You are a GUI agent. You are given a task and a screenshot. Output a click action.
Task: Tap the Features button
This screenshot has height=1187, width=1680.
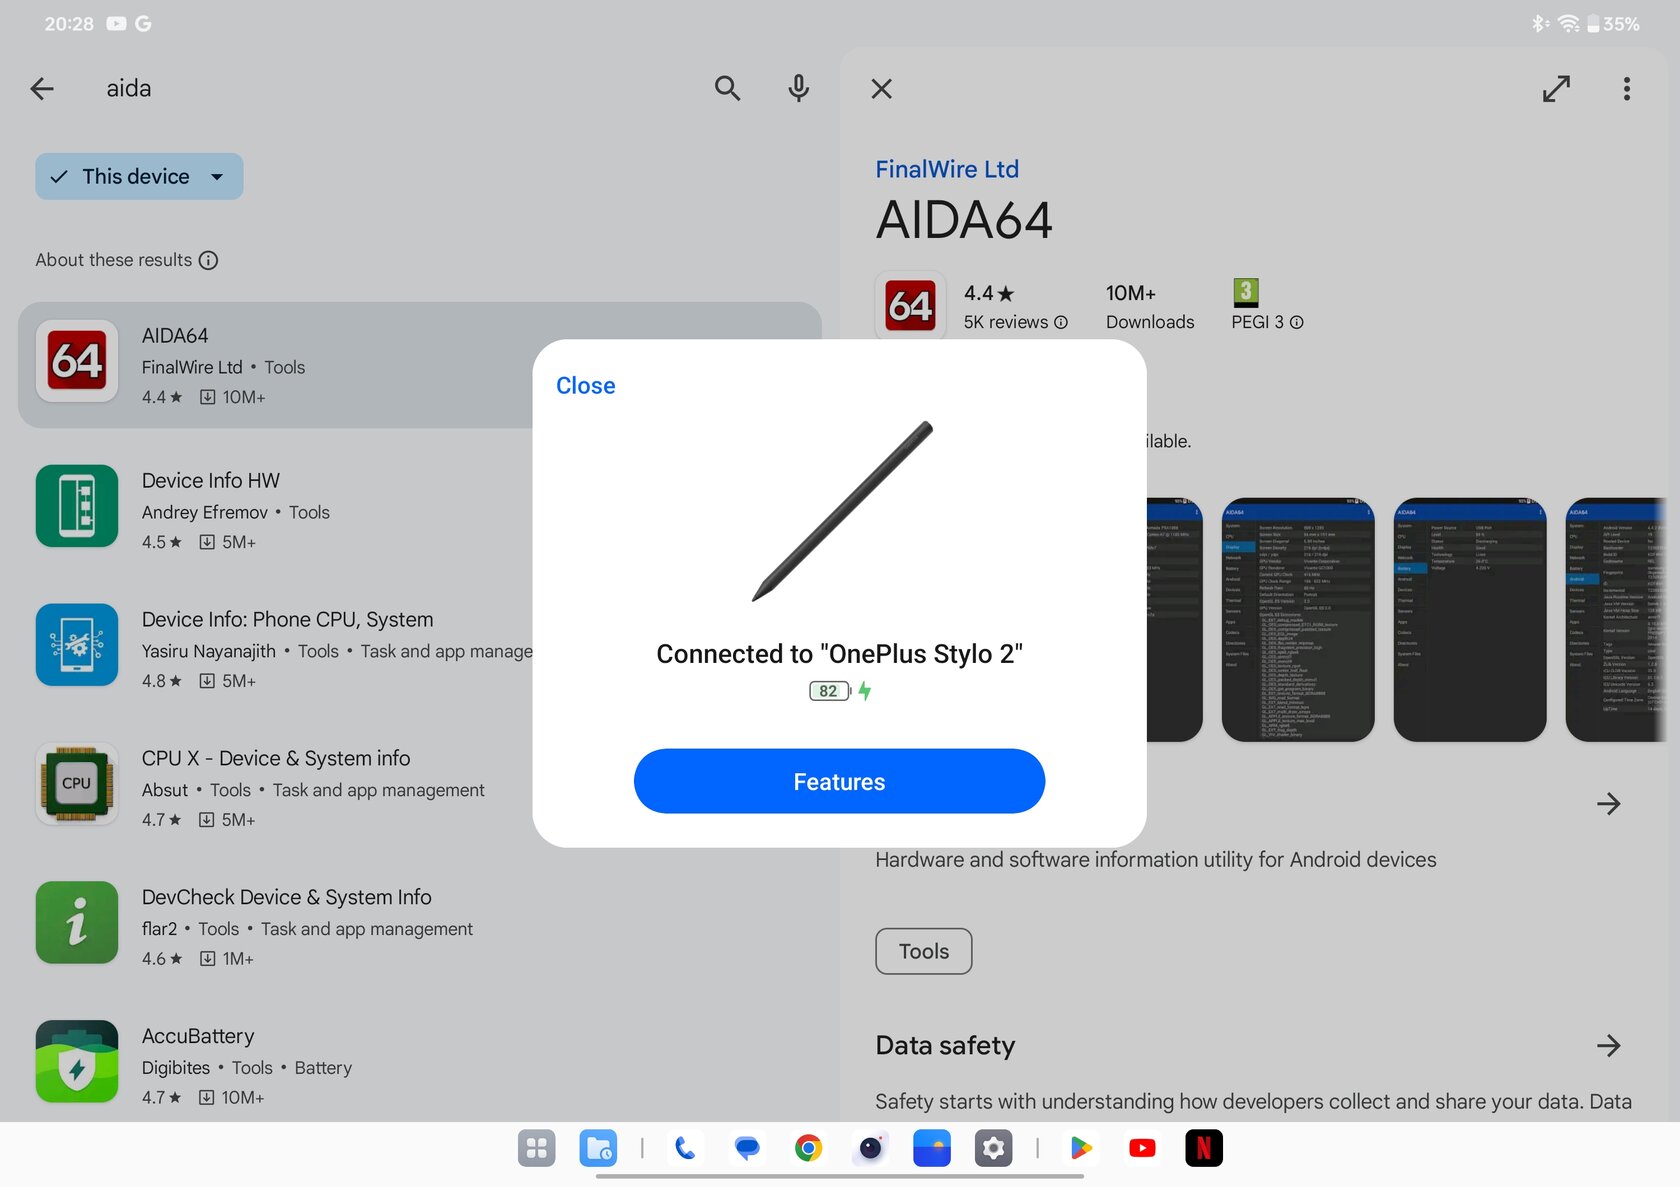(839, 781)
